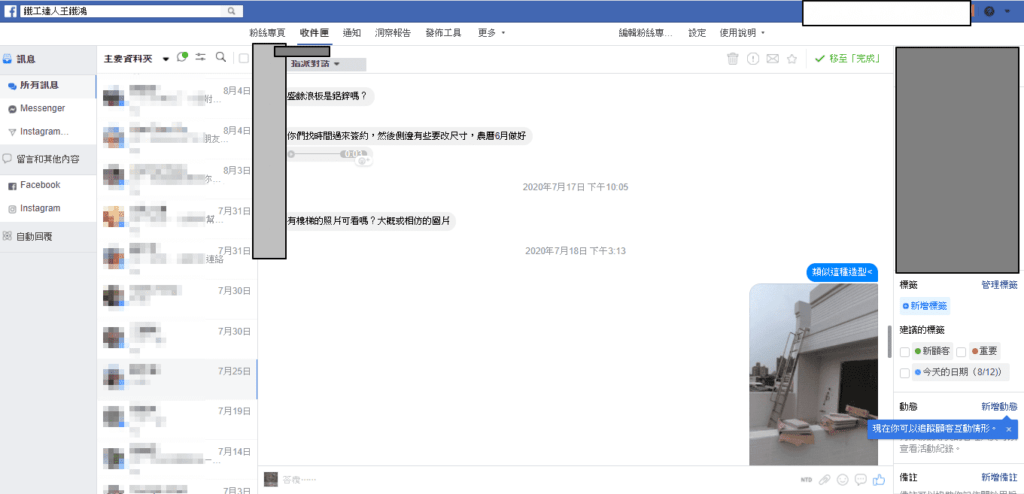
Task: Click the 移至「完成」 button
Action: (x=846, y=59)
